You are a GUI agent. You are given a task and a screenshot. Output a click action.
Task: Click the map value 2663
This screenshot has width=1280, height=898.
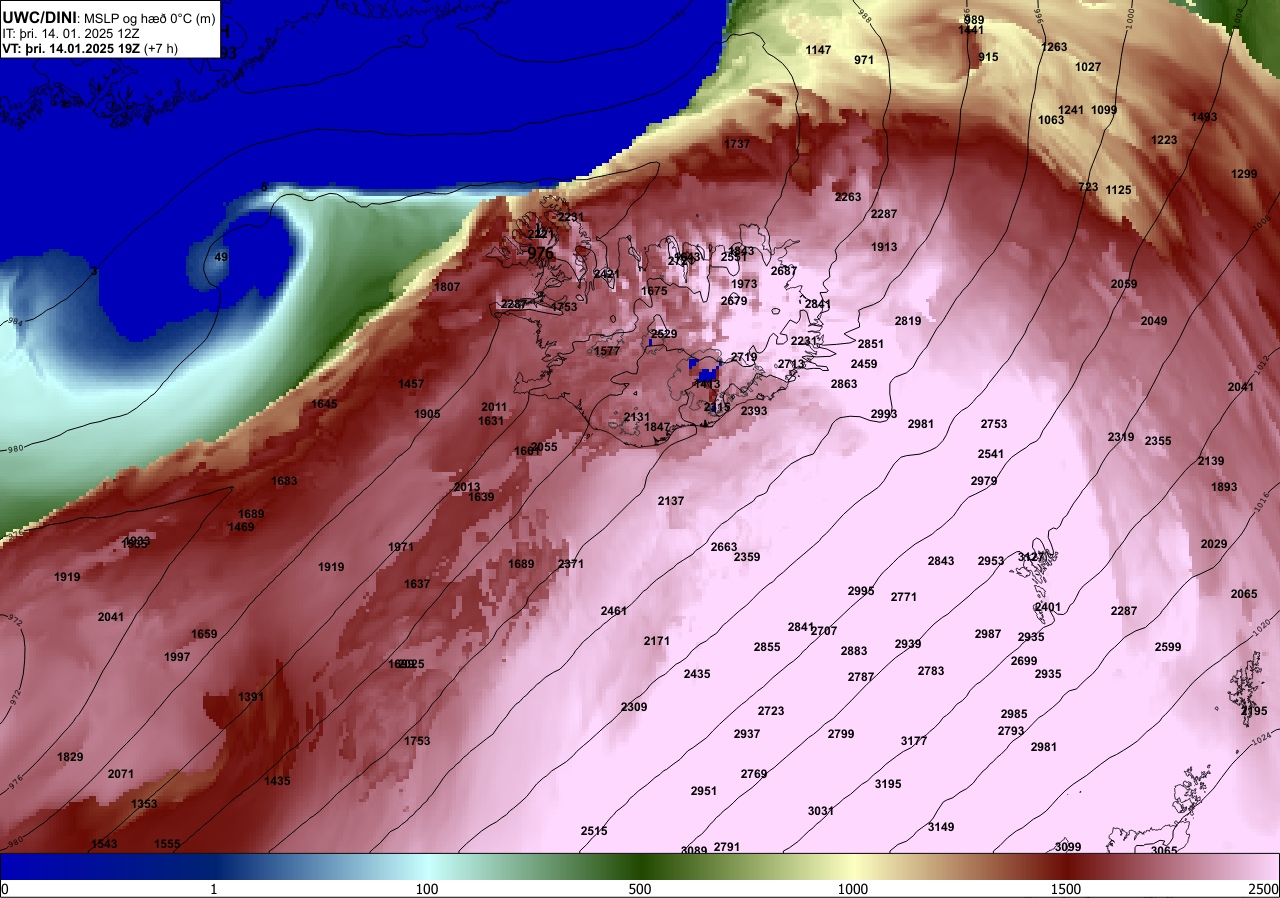point(724,547)
